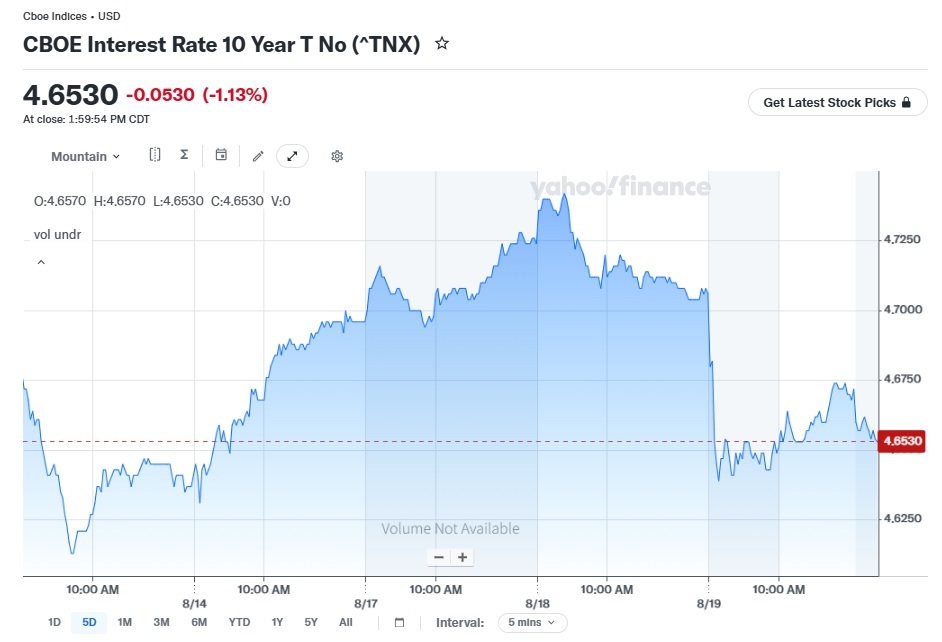Viewport: 942px width, 642px height.
Task: Select the 1D time range
Action: (x=54, y=622)
